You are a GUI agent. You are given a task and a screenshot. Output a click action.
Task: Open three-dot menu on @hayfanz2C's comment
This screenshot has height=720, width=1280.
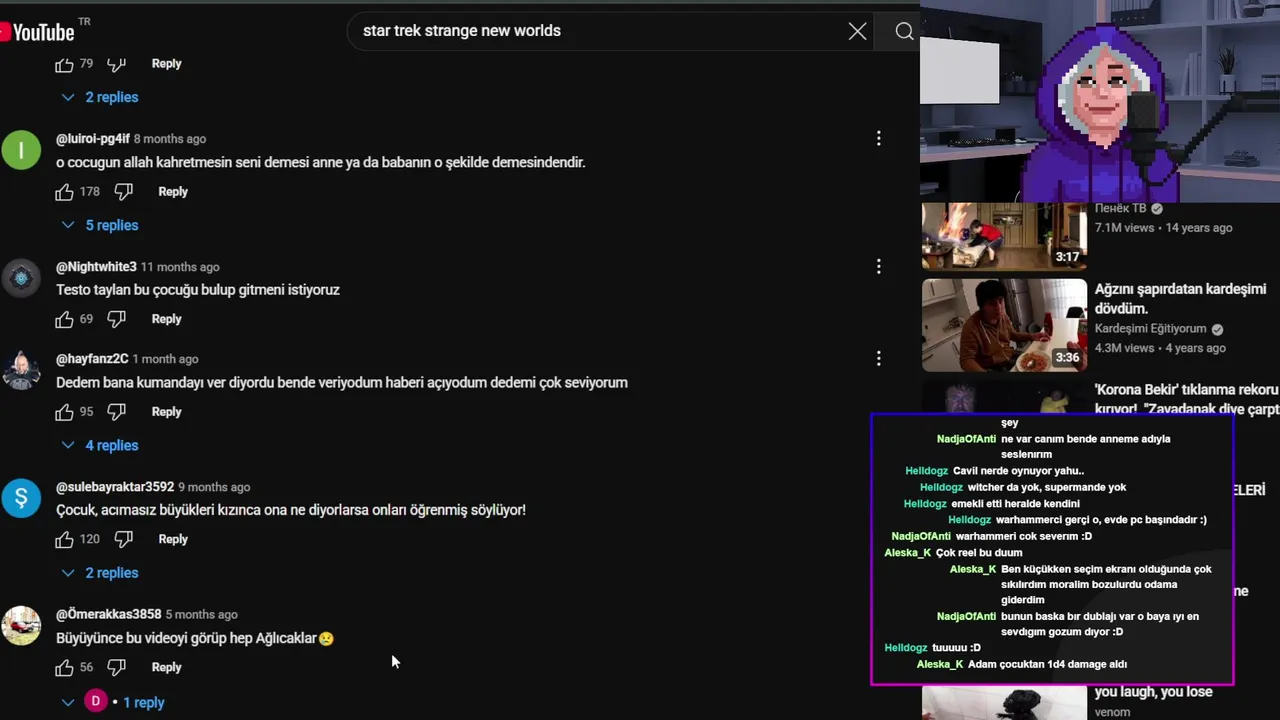point(878,358)
